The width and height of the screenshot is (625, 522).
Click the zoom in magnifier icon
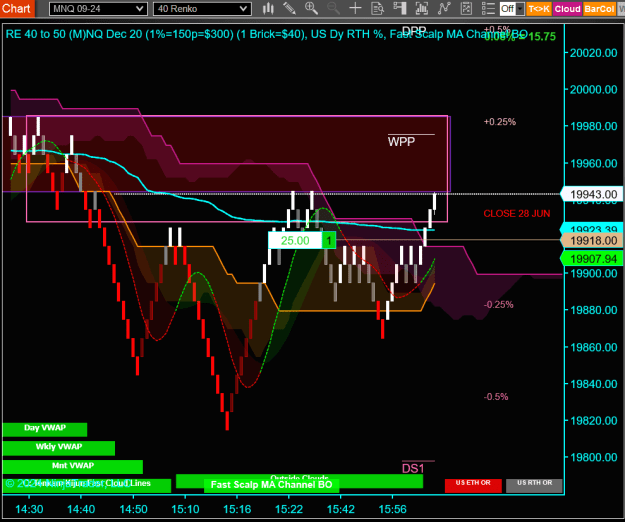coord(311,8)
